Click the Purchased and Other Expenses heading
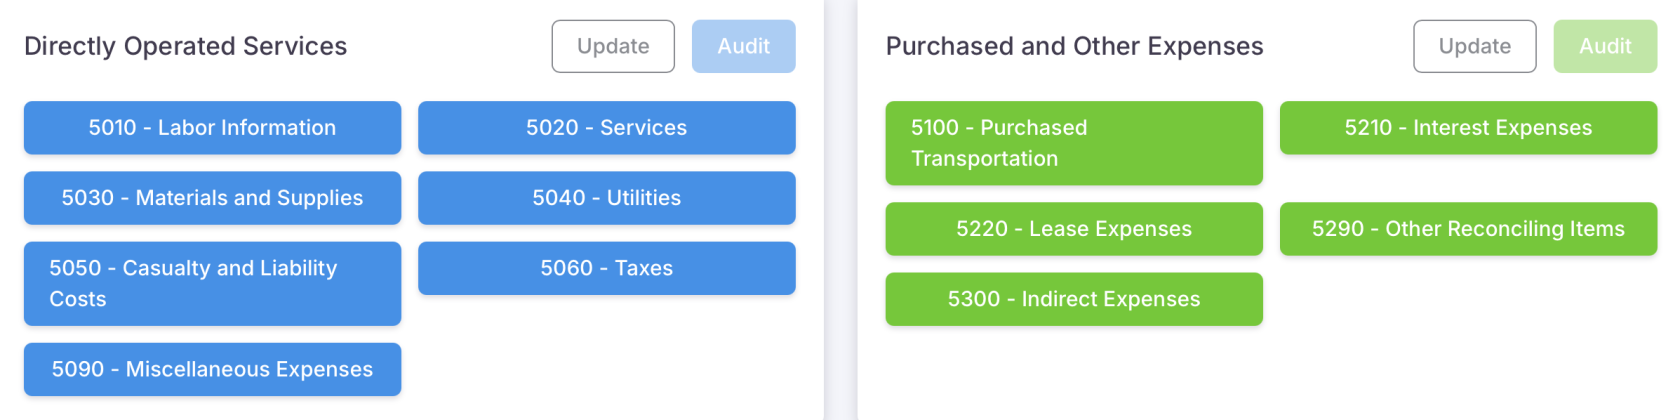The height and width of the screenshot is (420, 1680). [1074, 46]
